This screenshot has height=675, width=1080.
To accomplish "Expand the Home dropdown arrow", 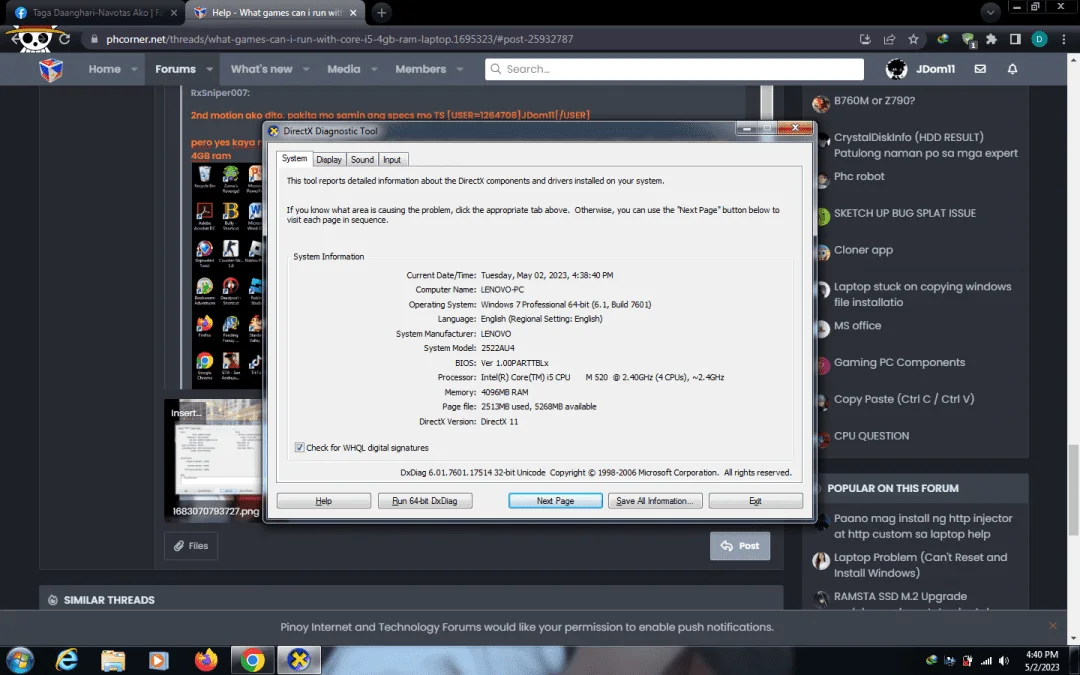I will coord(134,69).
